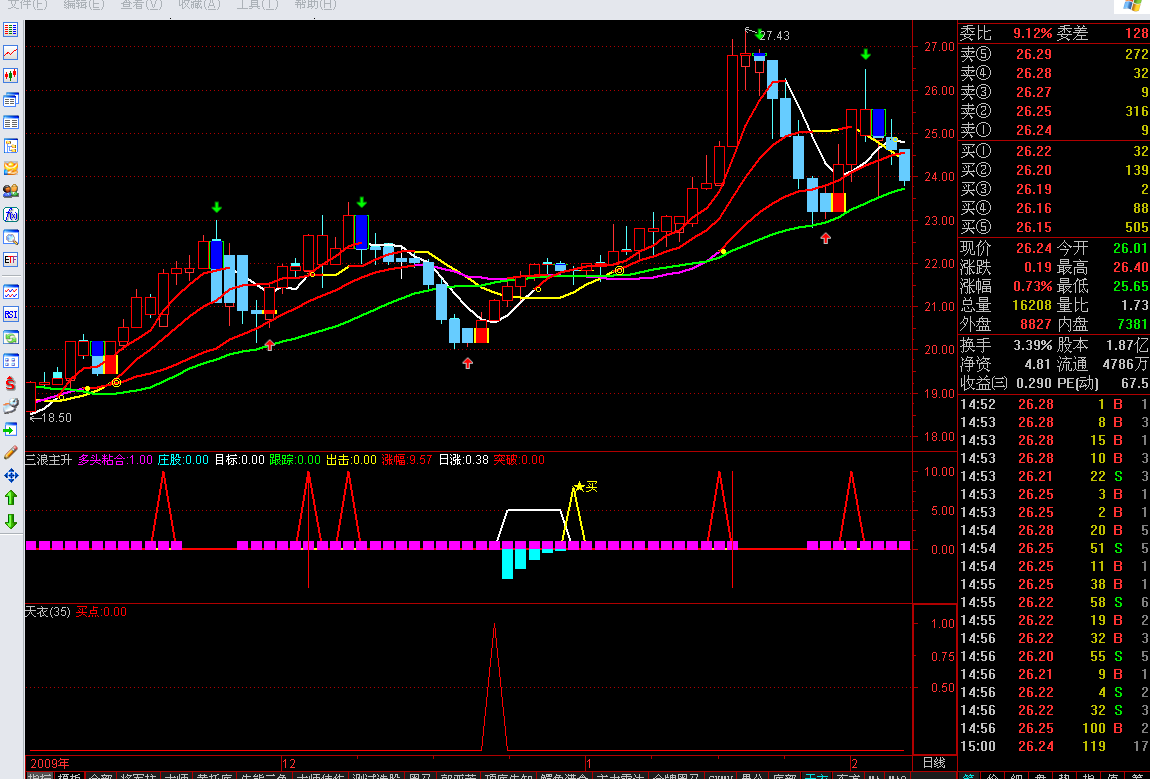Select the pencil drawing tool

tap(10, 452)
